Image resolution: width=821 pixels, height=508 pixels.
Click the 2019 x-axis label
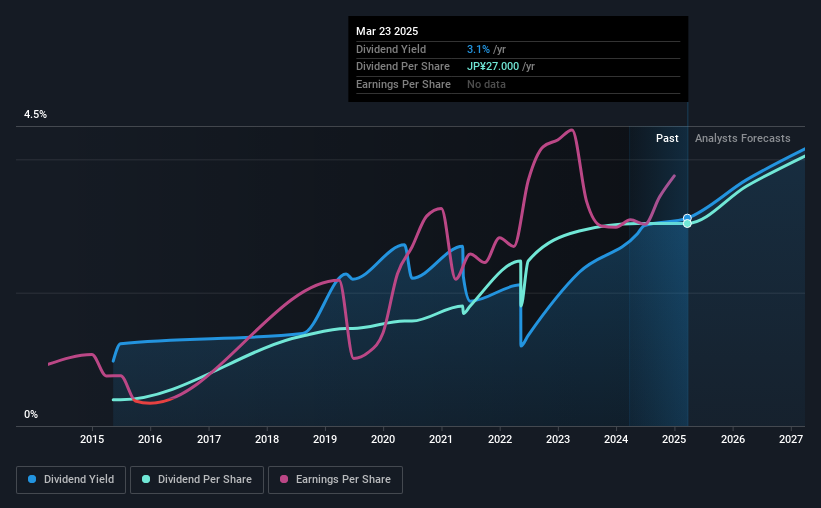click(325, 439)
